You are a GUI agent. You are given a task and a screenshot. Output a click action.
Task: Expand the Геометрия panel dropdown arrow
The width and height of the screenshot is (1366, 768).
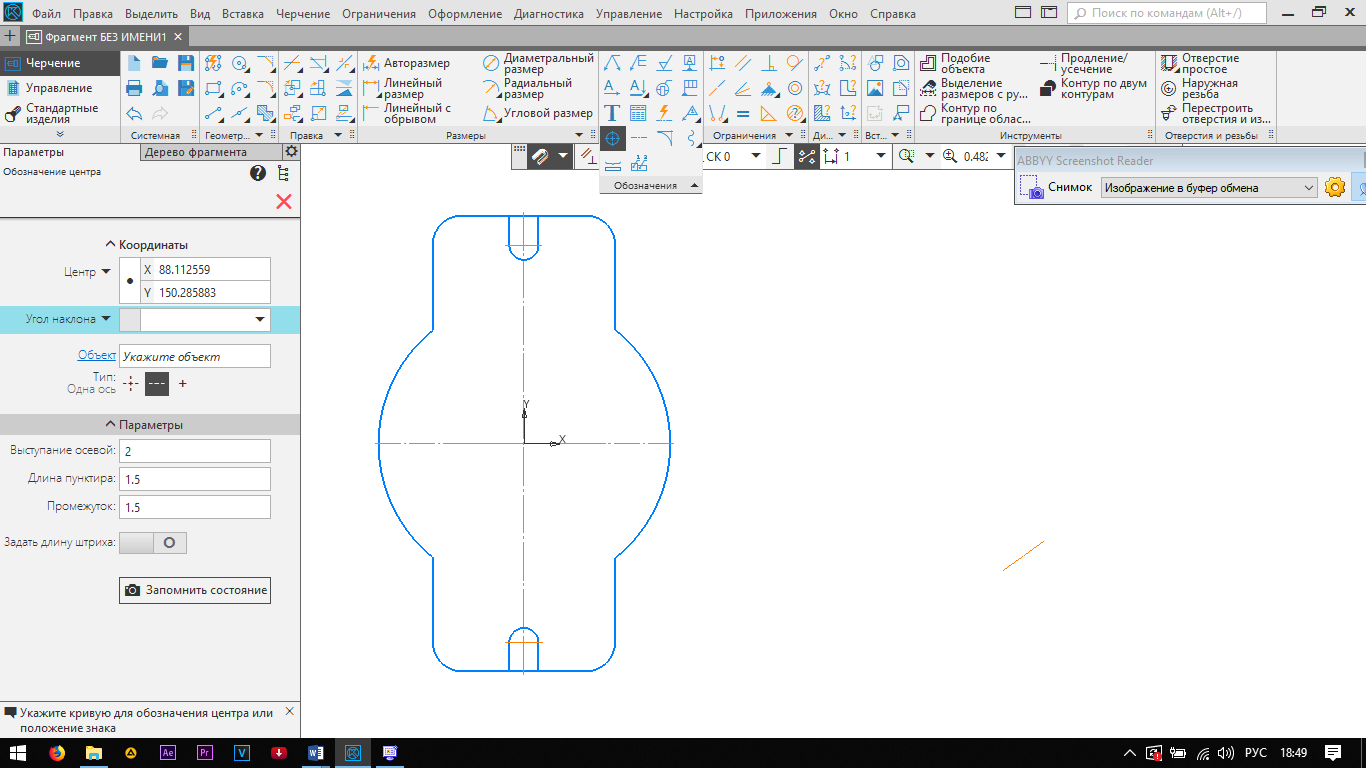pos(259,135)
